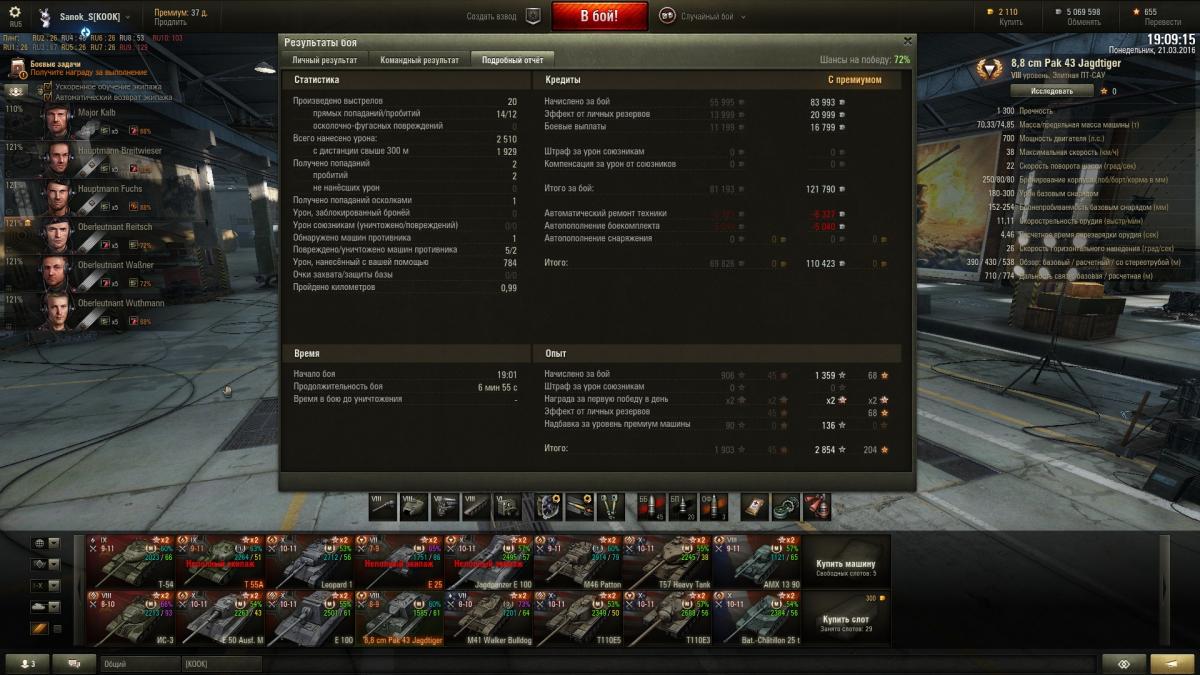Click Создать взвод
1200x675 pixels.
click(x=492, y=17)
